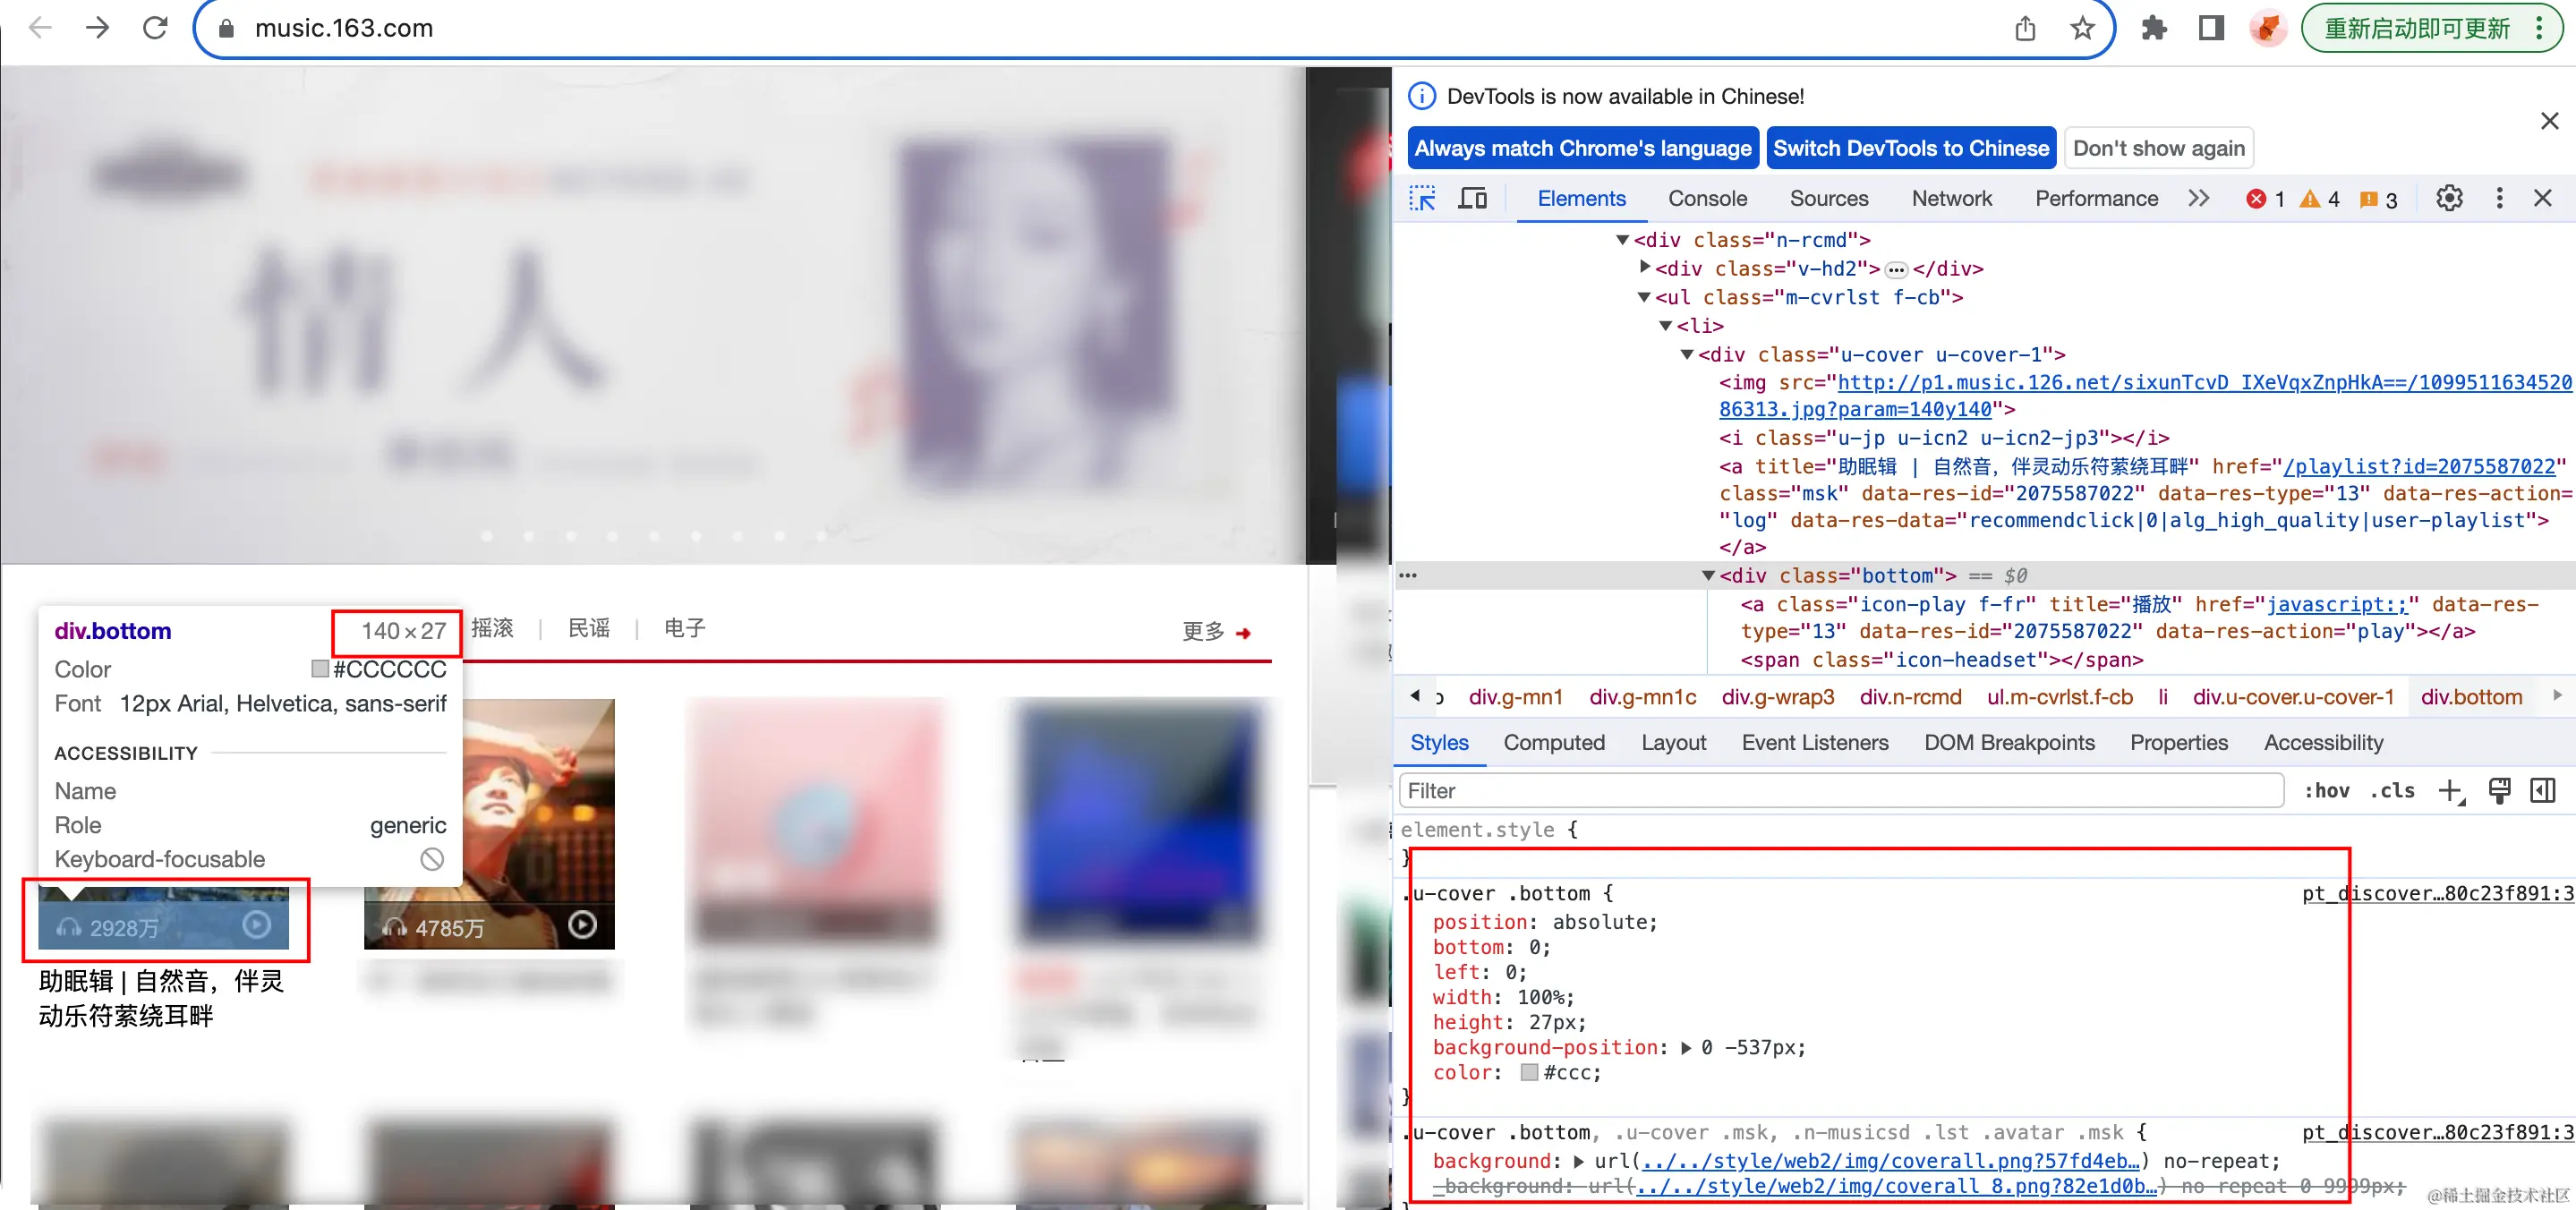Toggle the .cls element classes button
The width and height of the screenshot is (2576, 1210).
tap(2391, 790)
